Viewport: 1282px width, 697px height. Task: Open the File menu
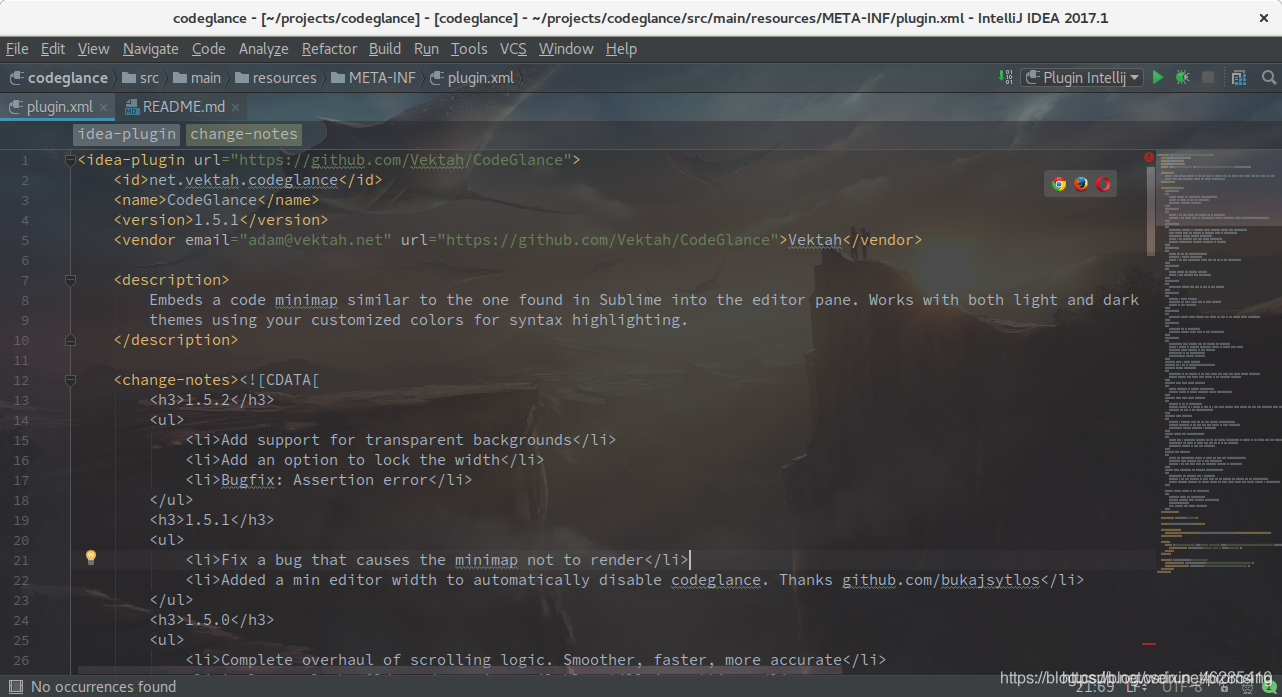[x=17, y=48]
